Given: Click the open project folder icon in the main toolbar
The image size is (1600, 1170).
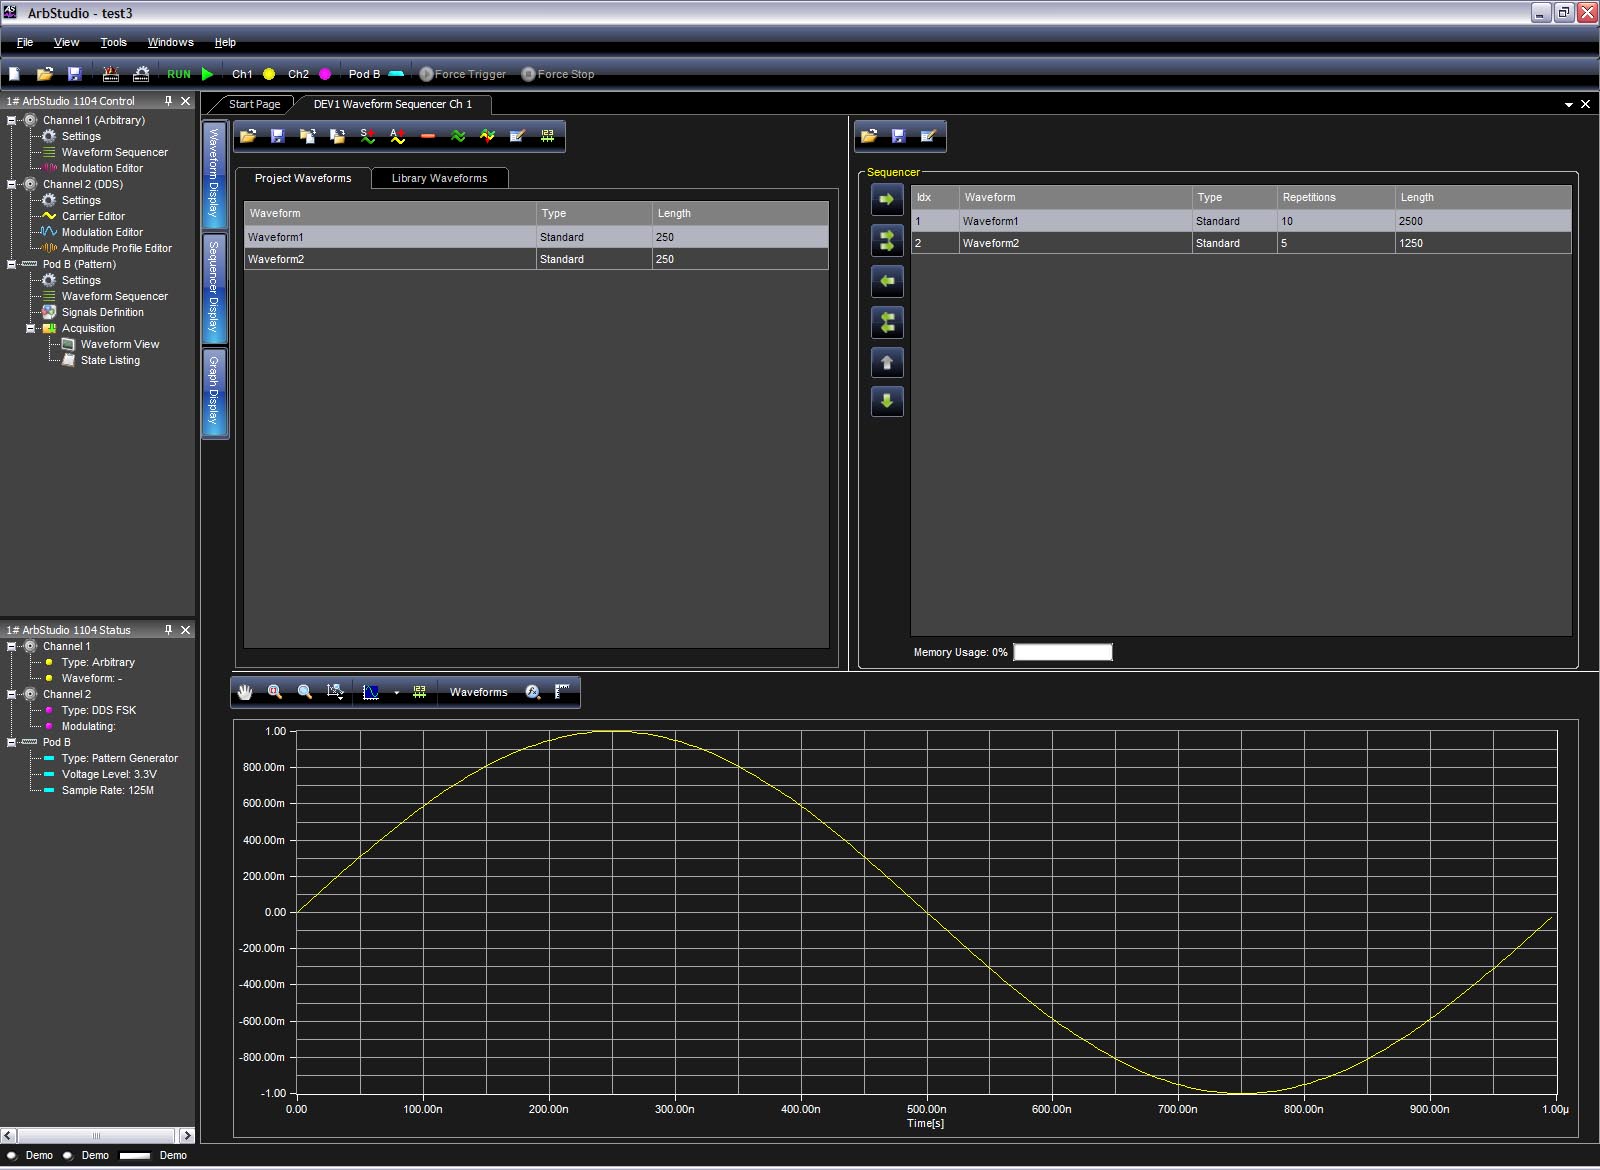Looking at the screenshot, I should [44, 74].
